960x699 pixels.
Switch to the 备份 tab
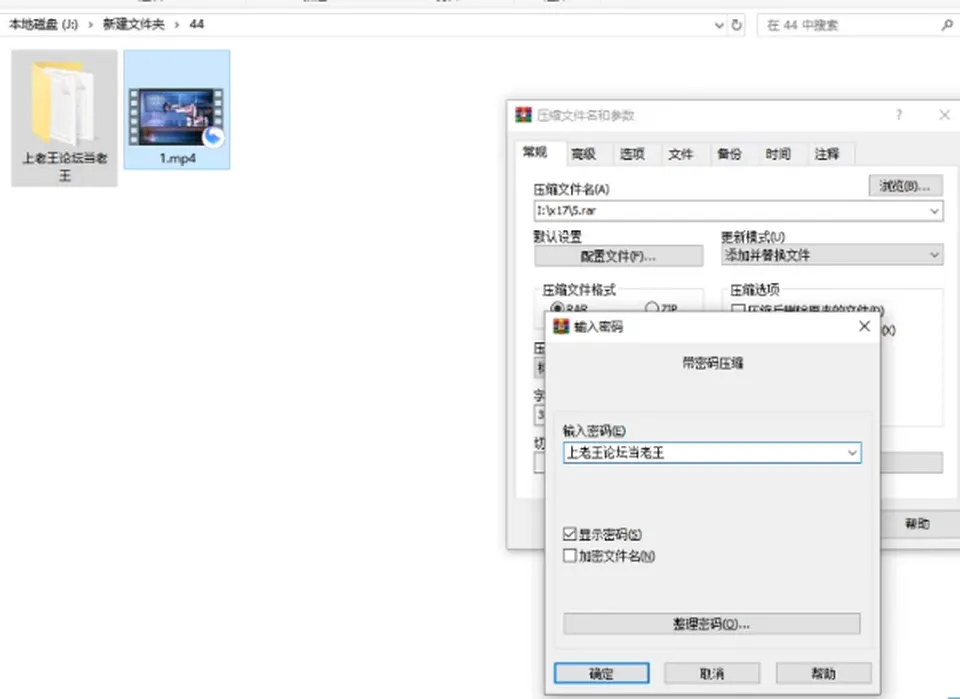(729, 154)
